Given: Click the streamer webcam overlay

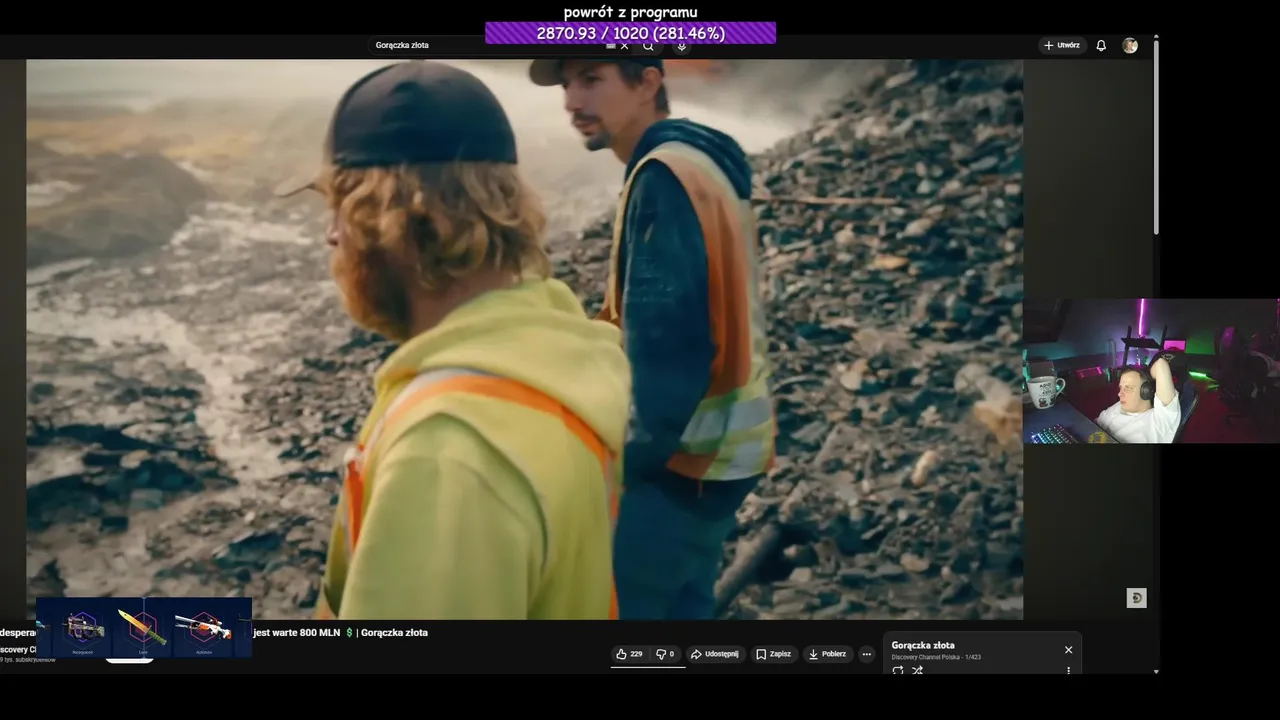Looking at the screenshot, I should 1151,371.
